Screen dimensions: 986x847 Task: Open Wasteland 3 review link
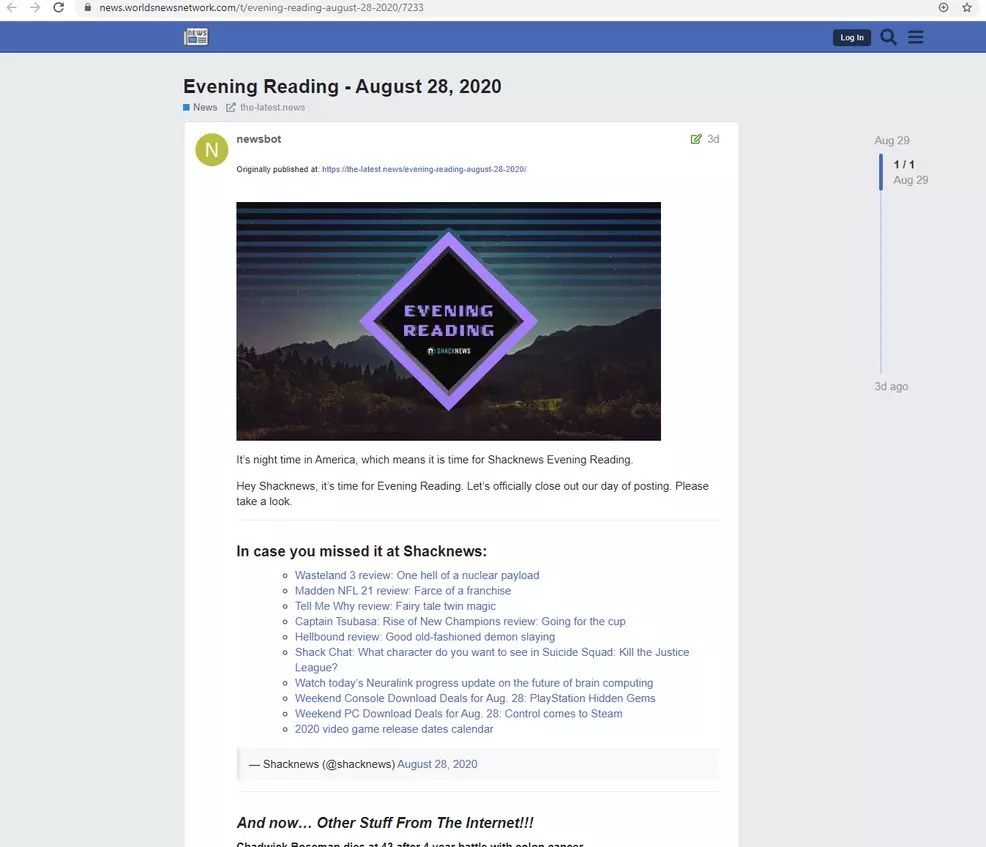(416, 575)
